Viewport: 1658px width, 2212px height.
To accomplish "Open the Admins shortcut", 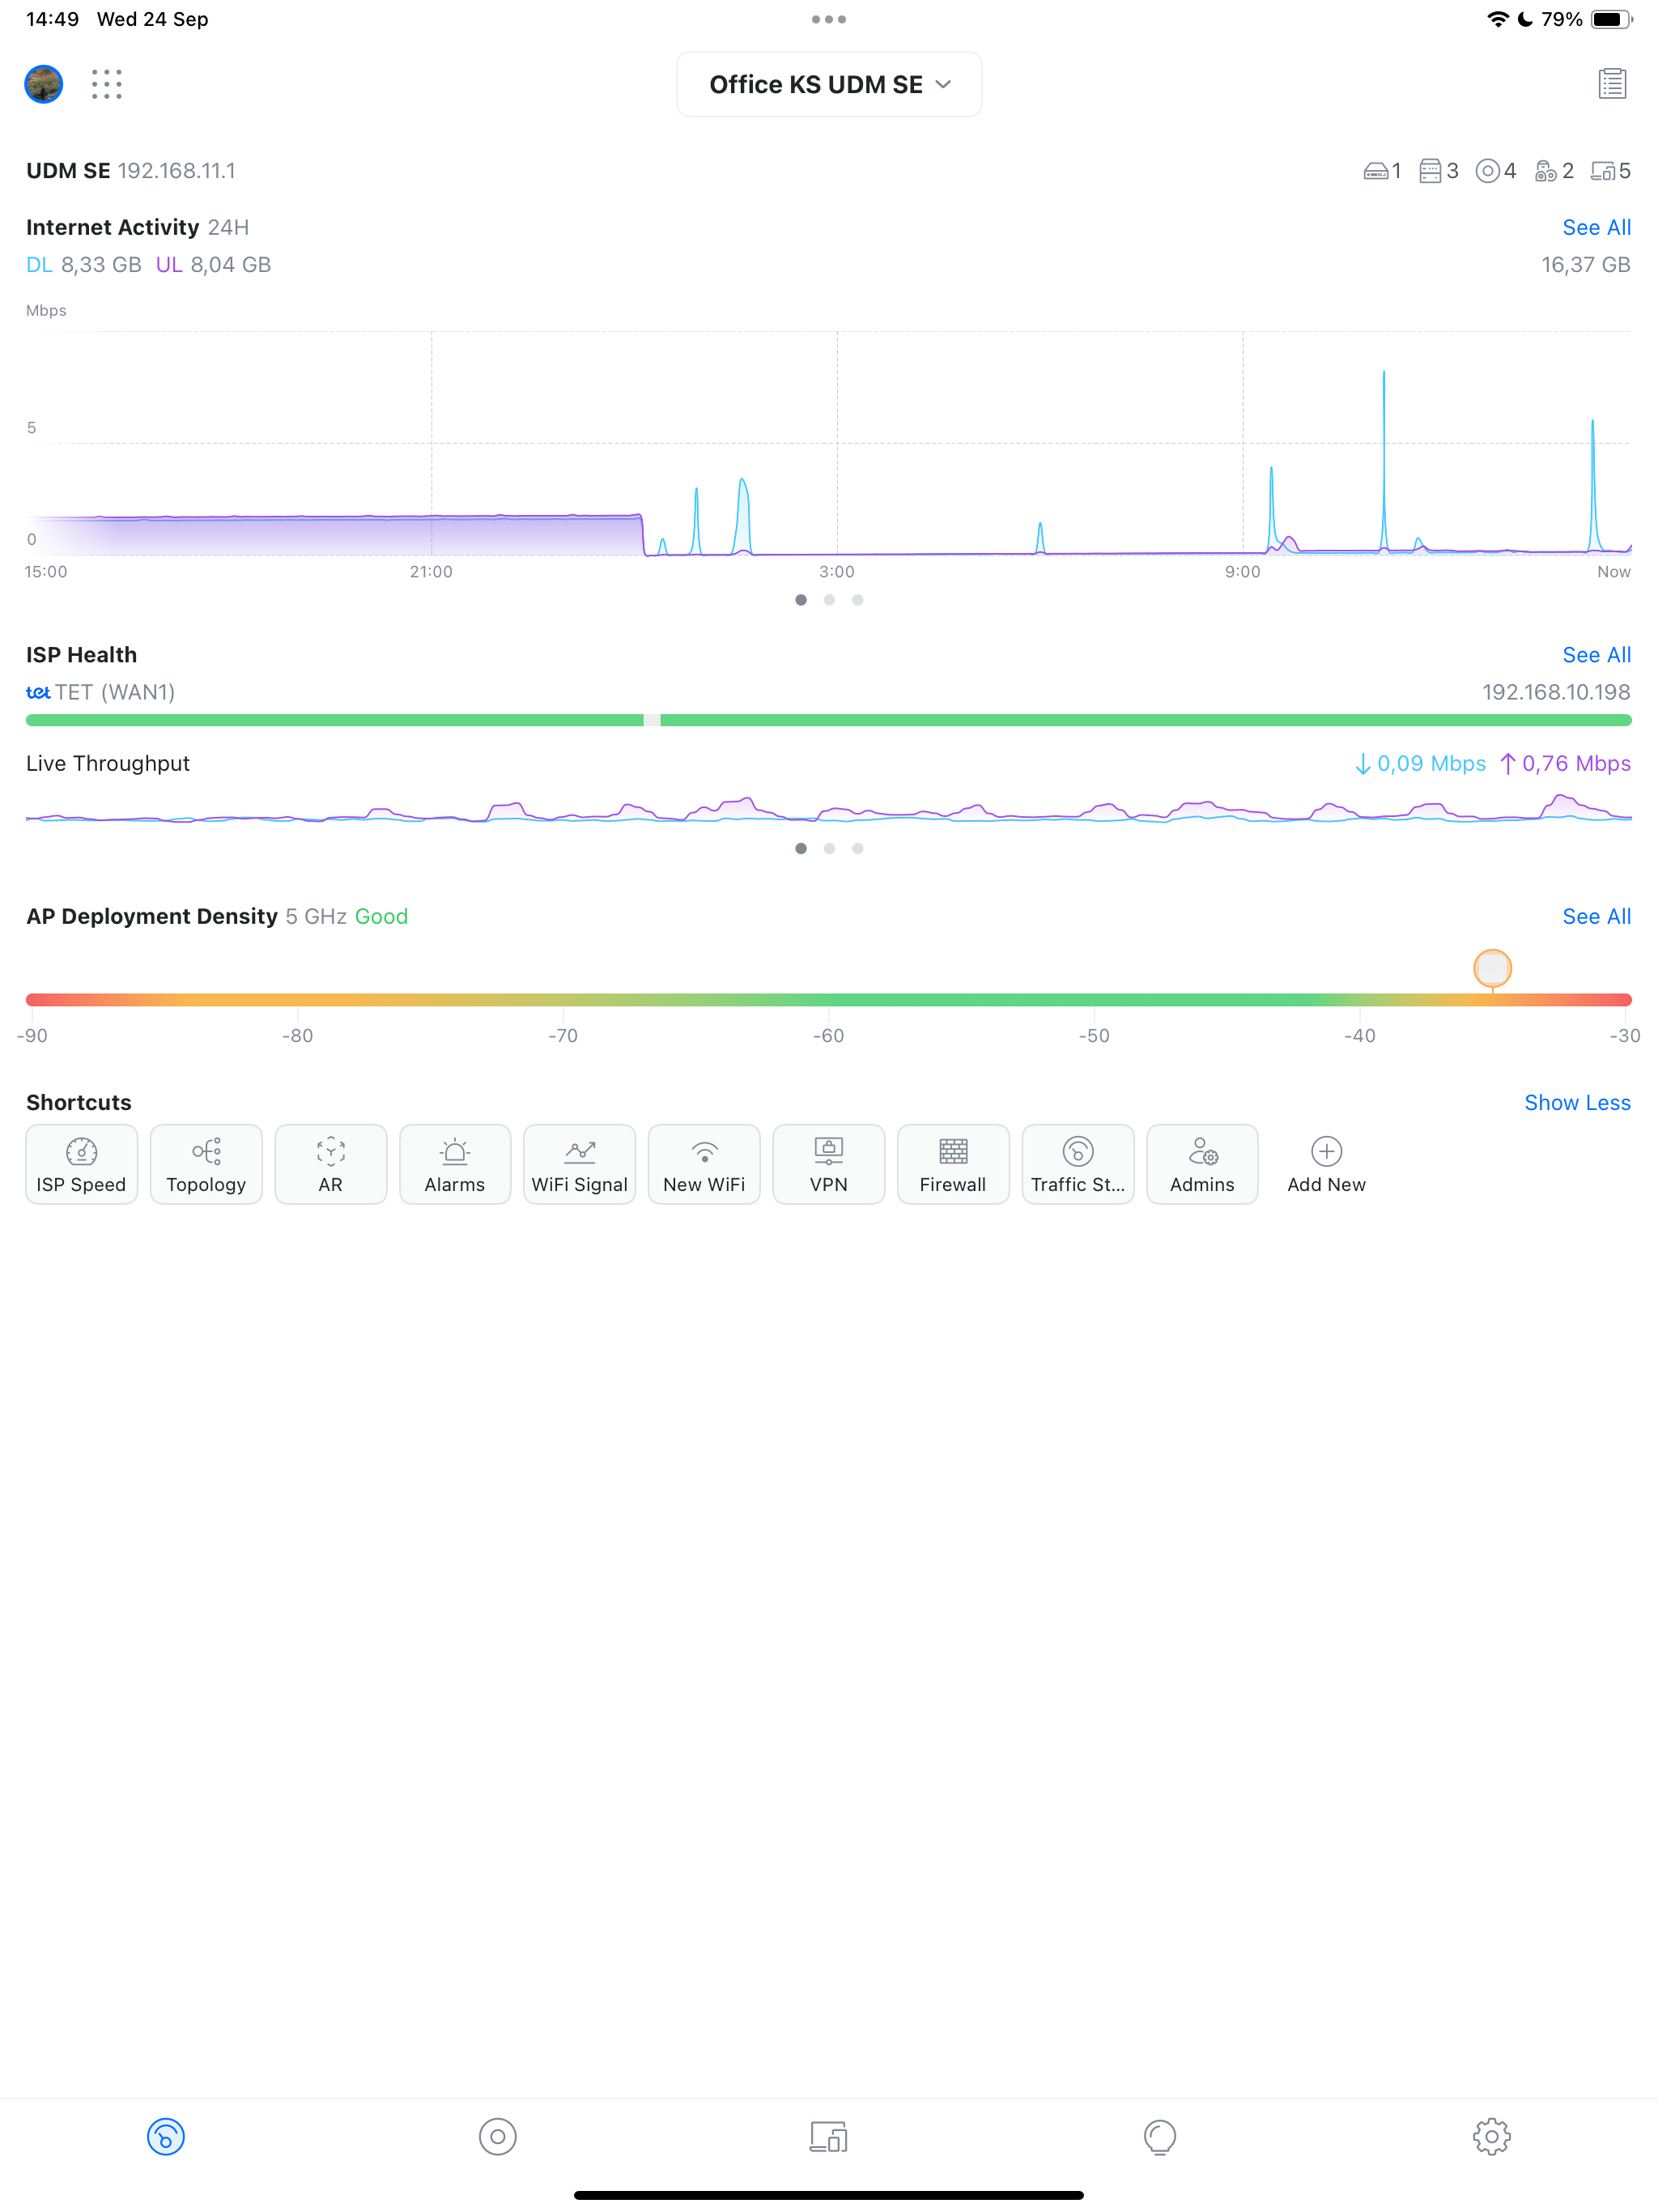I will tap(1202, 1164).
